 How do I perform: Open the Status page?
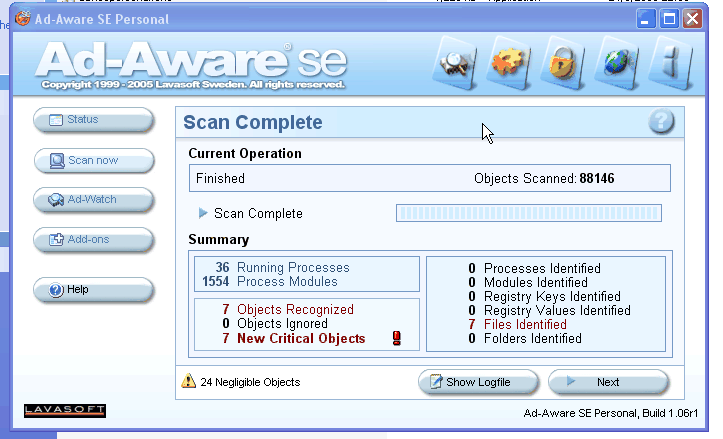click(x=94, y=120)
